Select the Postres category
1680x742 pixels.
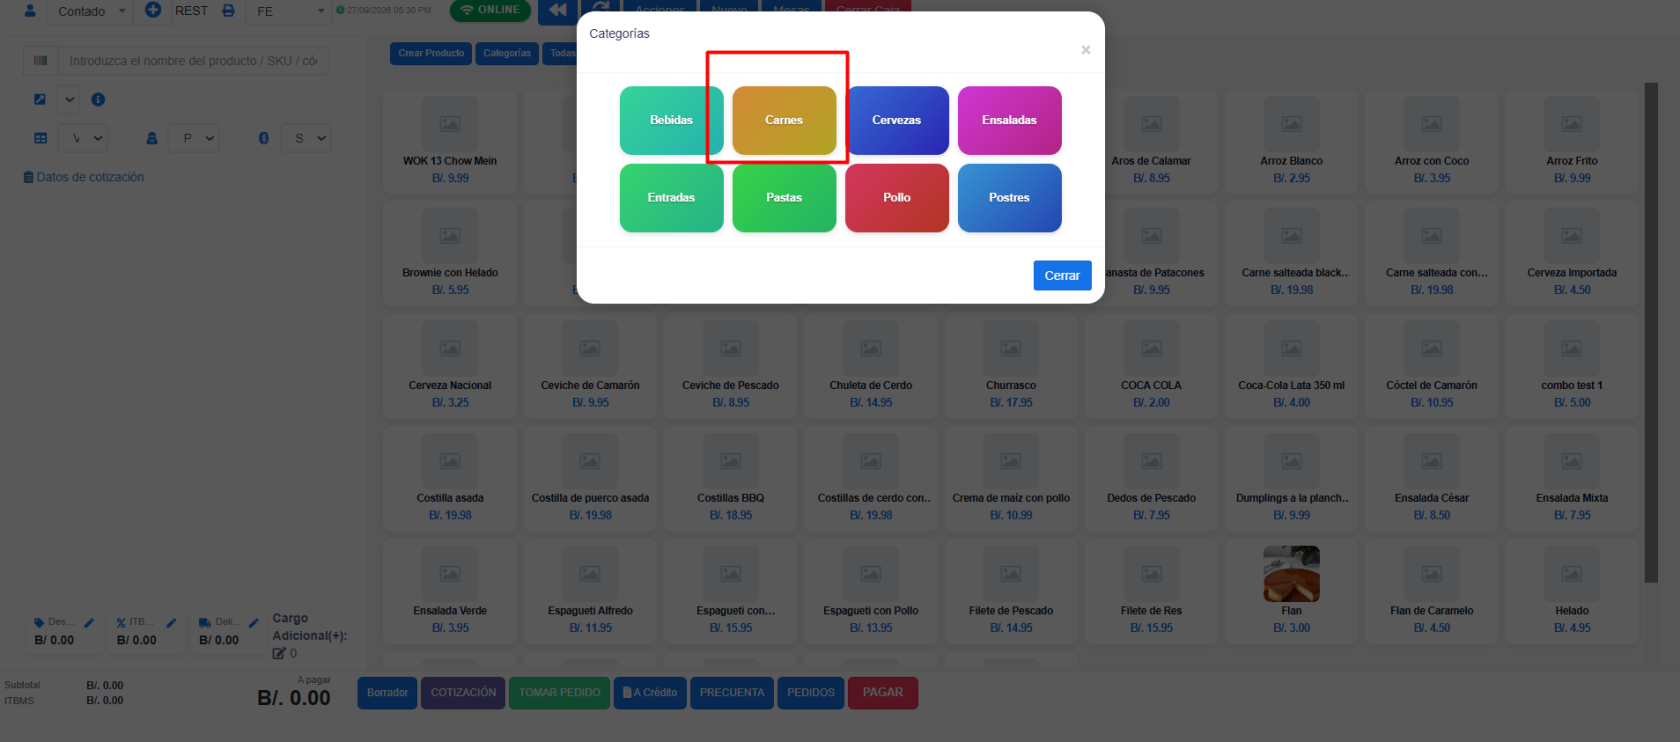coord(1010,198)
